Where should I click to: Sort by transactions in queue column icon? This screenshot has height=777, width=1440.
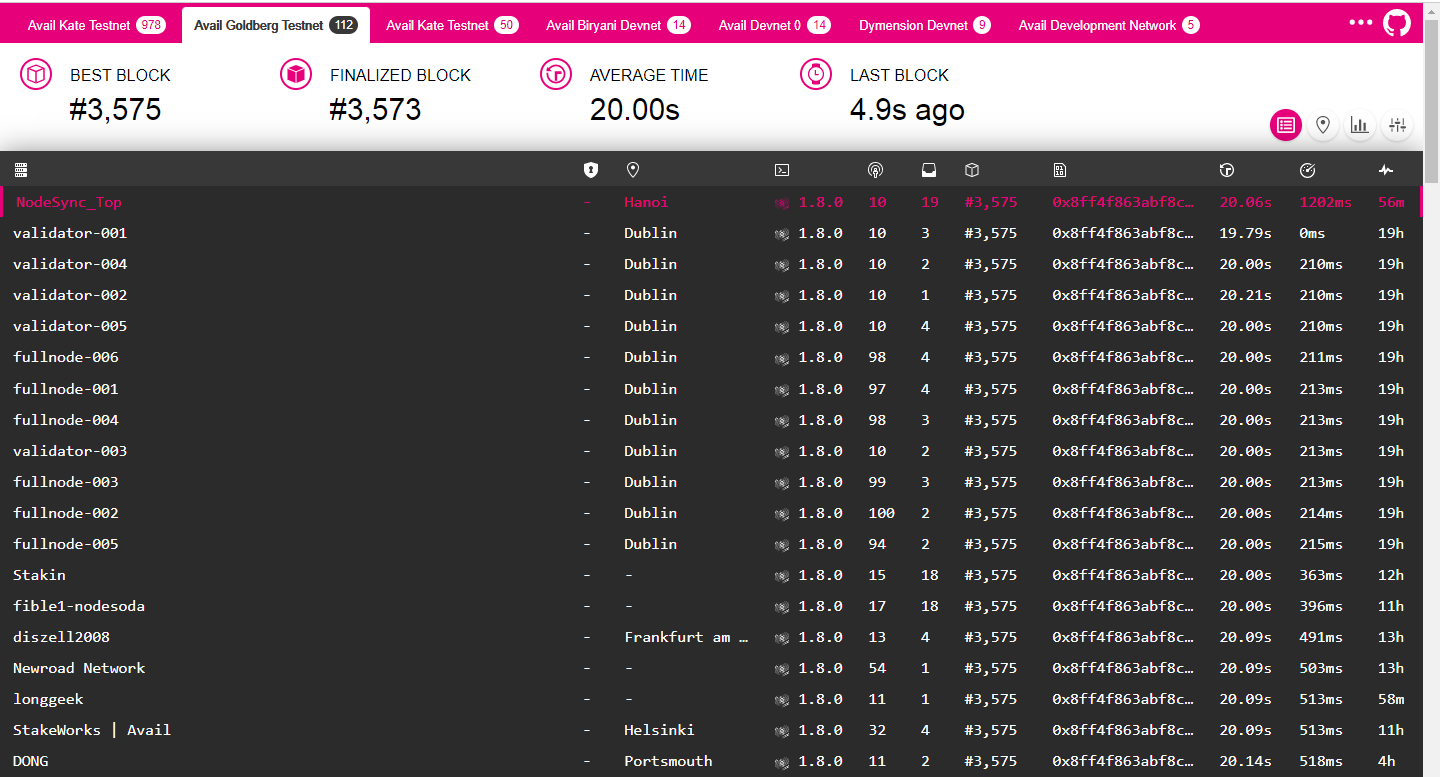coord(929,171)
